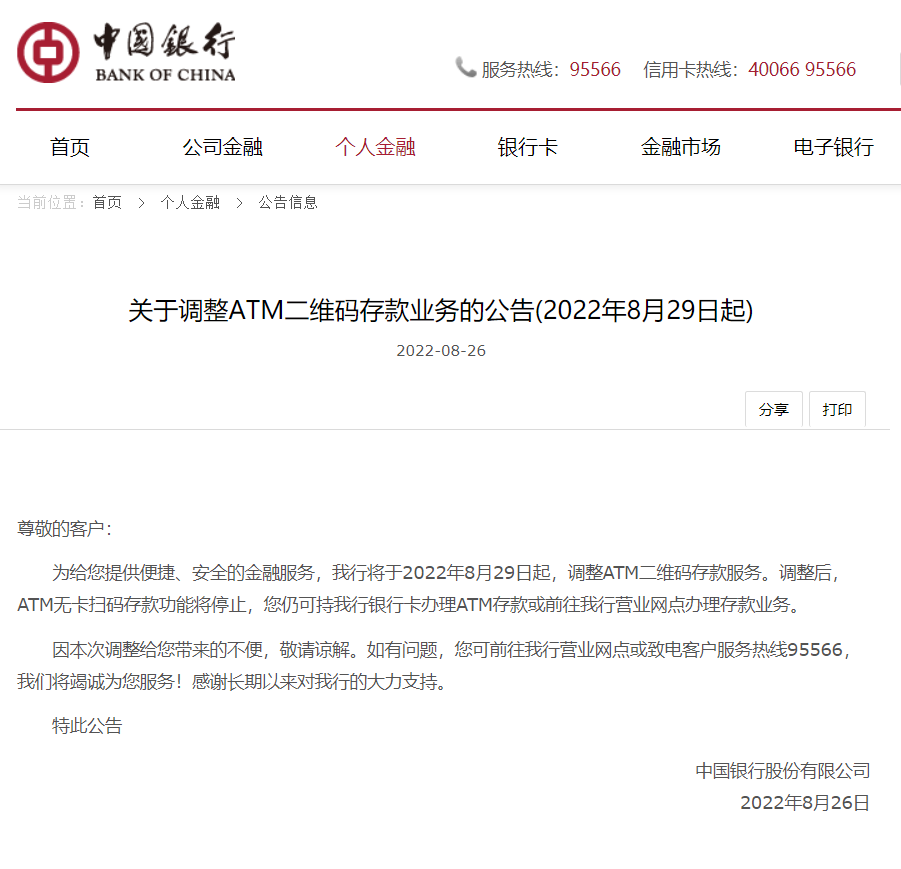Click the 特此公告 closing line

point(87,726)
